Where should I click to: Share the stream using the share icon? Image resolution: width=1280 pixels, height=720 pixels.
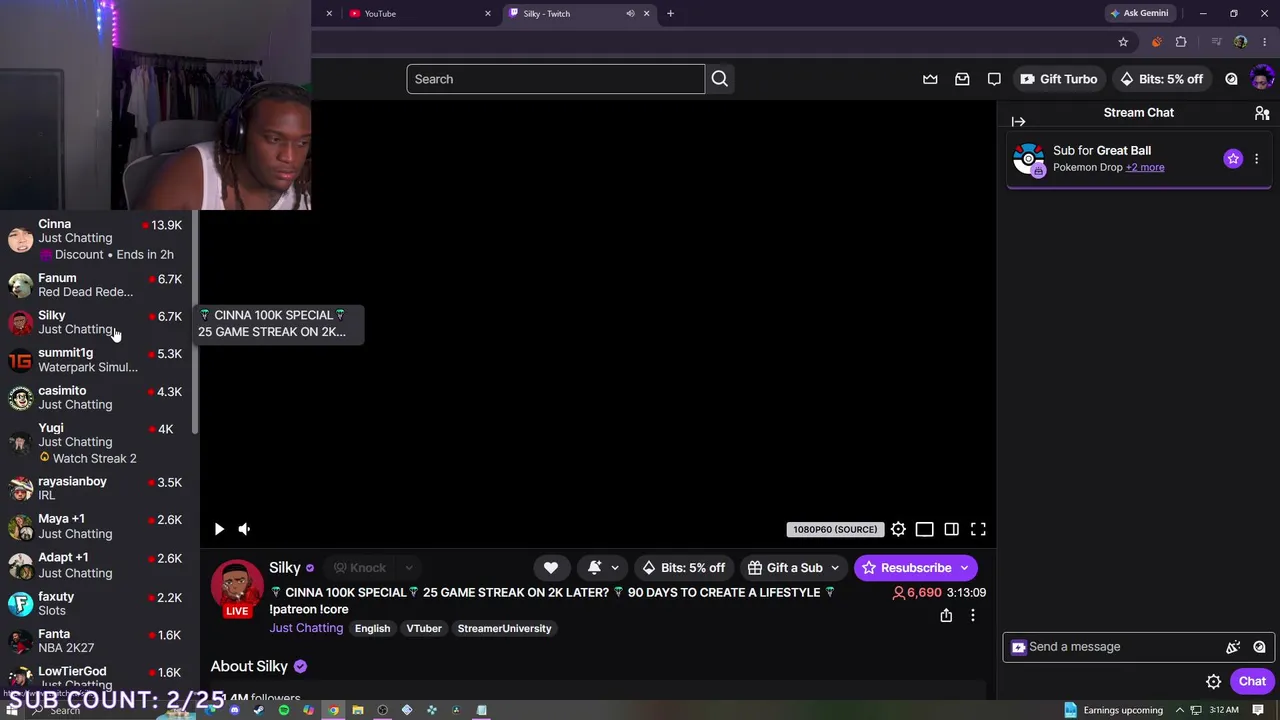[x=946, y=616]
